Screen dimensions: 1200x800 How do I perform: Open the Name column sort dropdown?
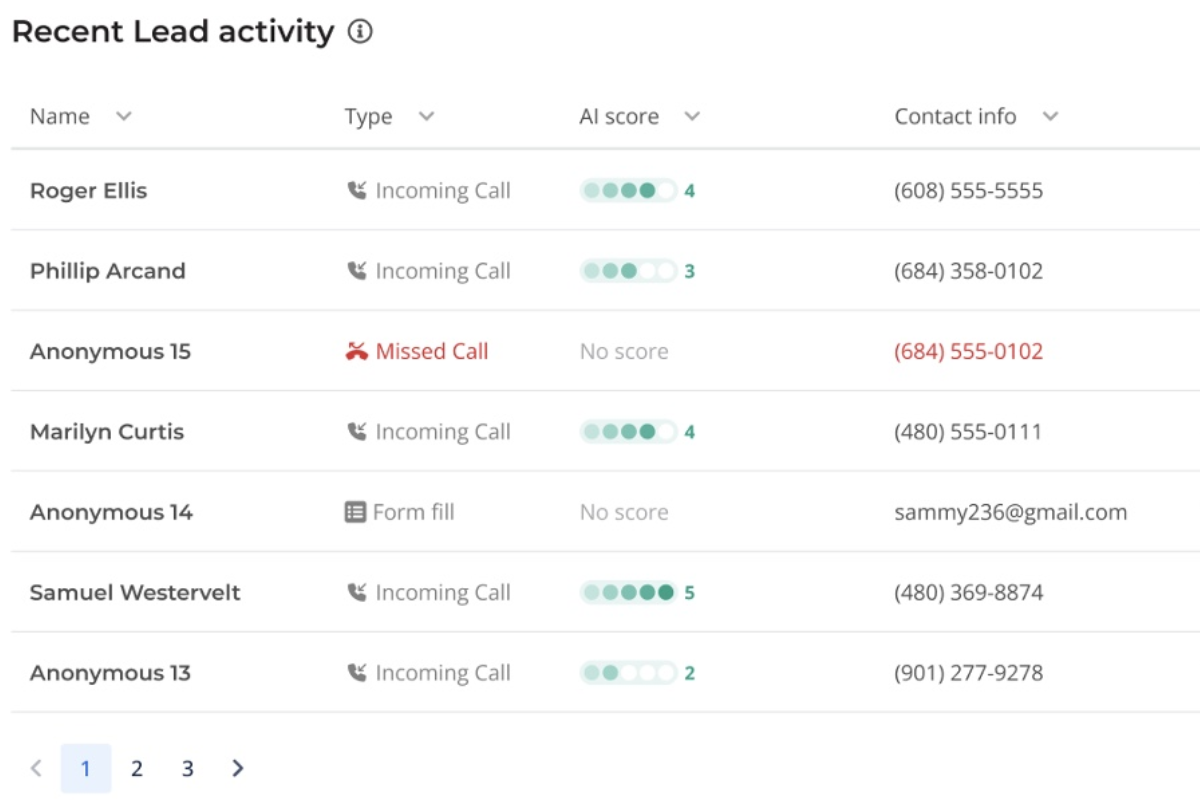tap(123, 117)
